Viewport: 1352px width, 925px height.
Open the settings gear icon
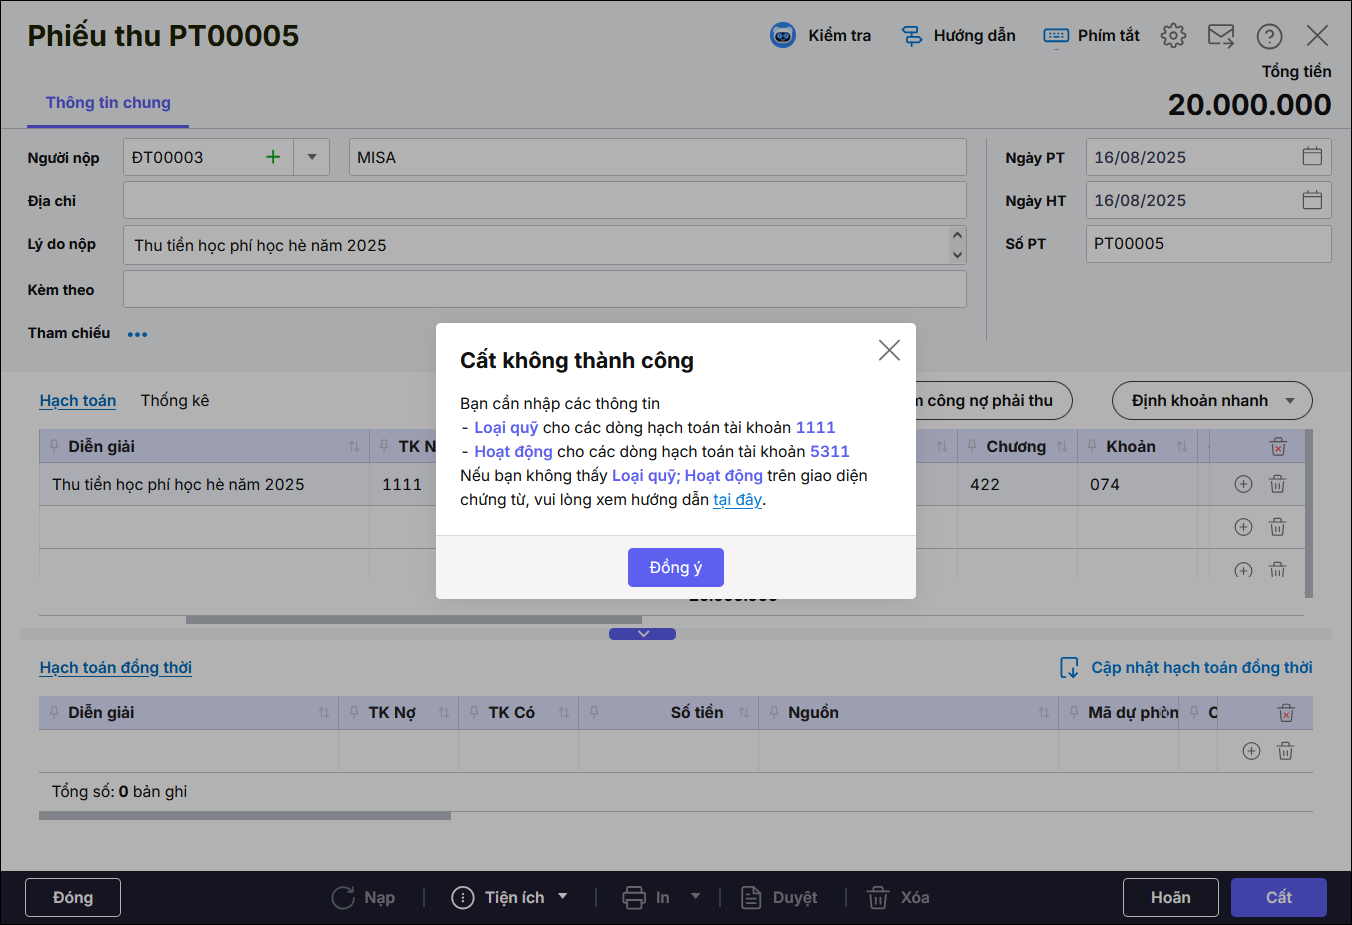click(1173, 36)
